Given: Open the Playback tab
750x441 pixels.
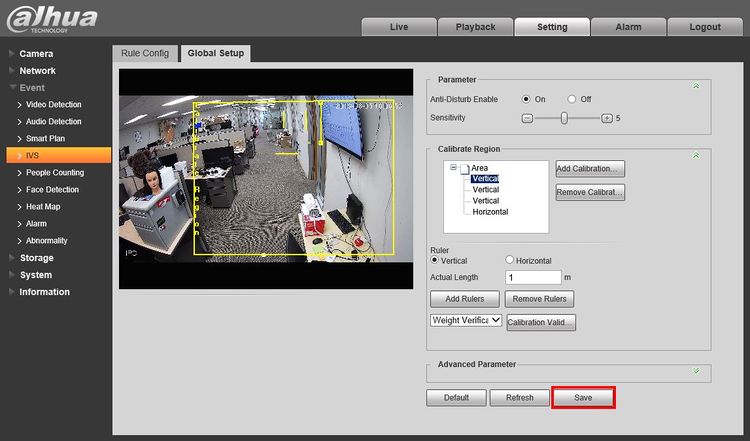Looking at the screenshot, I should coord(474,27).
